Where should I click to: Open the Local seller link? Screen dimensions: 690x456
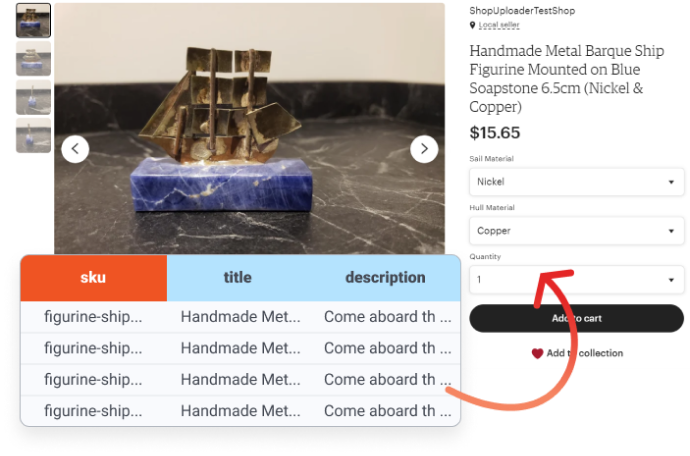click(x=499, y=25)
